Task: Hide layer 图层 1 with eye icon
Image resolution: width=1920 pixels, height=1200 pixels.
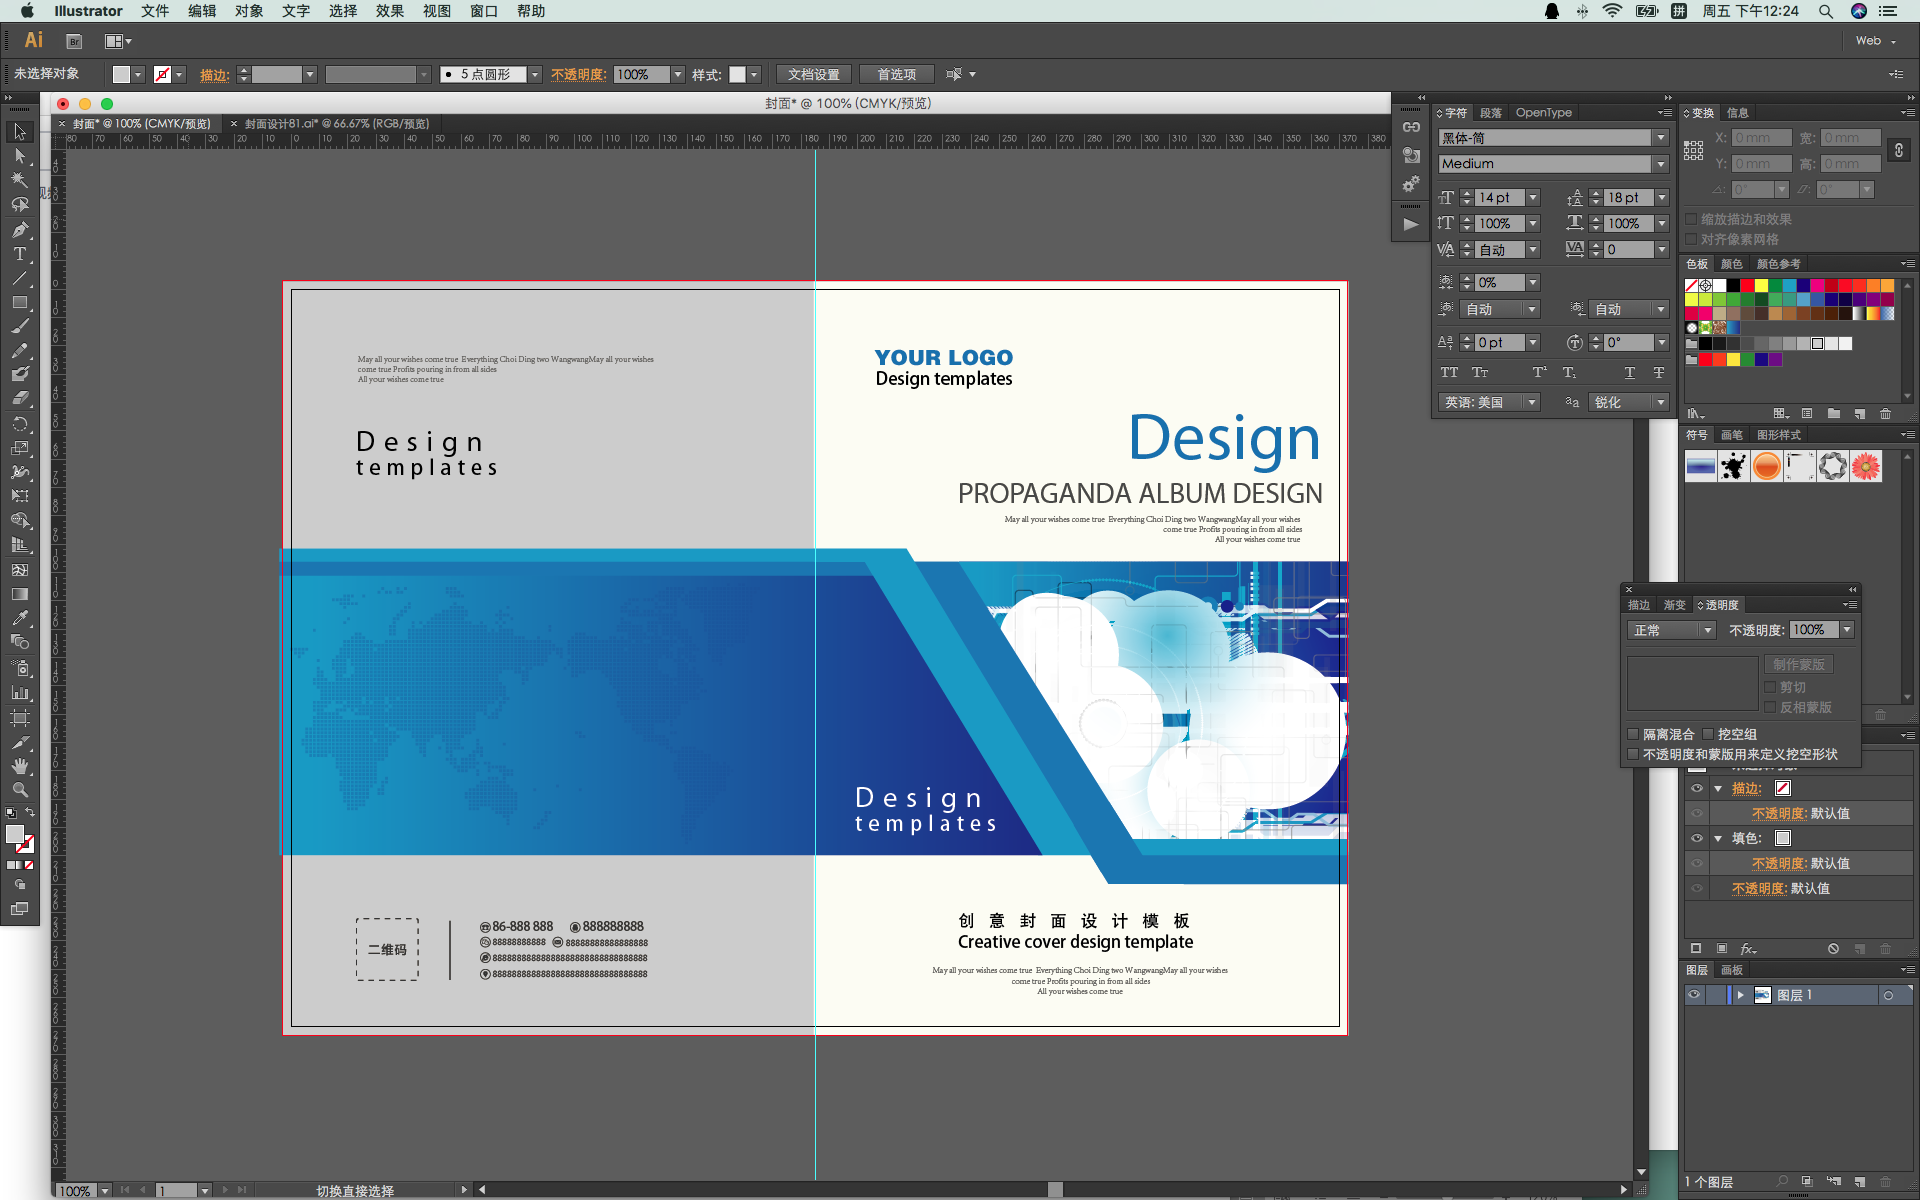Action: pyautogui.click(x=1694, y=995)
